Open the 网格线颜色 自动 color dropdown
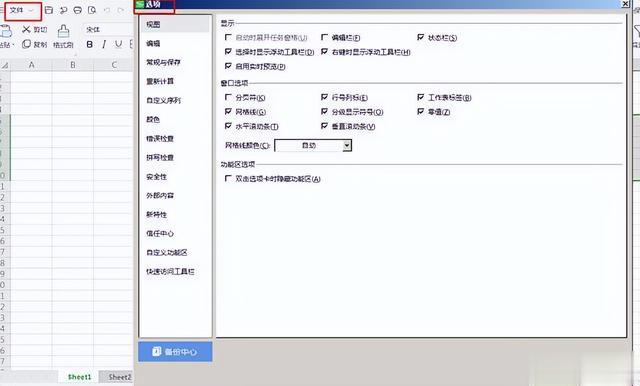The image size is (640, 386). pos(313,145)
